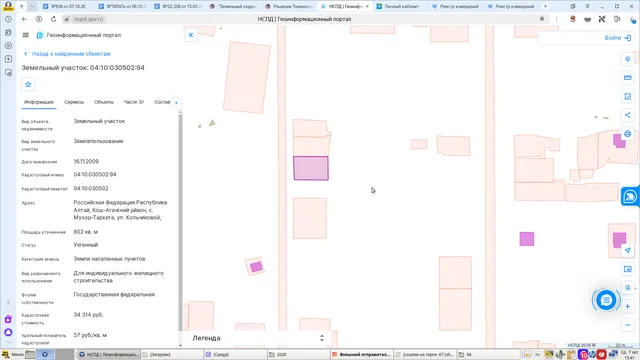Screen dimensions: 640x360
Task: Close the НСПД browser tab
Action: pyautogui.click(x=367, y=6)
